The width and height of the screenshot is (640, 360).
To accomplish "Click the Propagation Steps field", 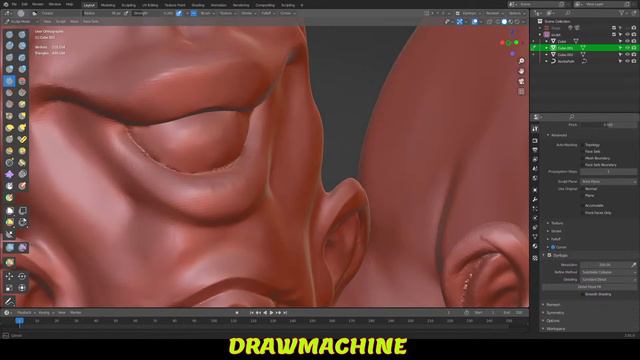I will (x=608, y=172).
